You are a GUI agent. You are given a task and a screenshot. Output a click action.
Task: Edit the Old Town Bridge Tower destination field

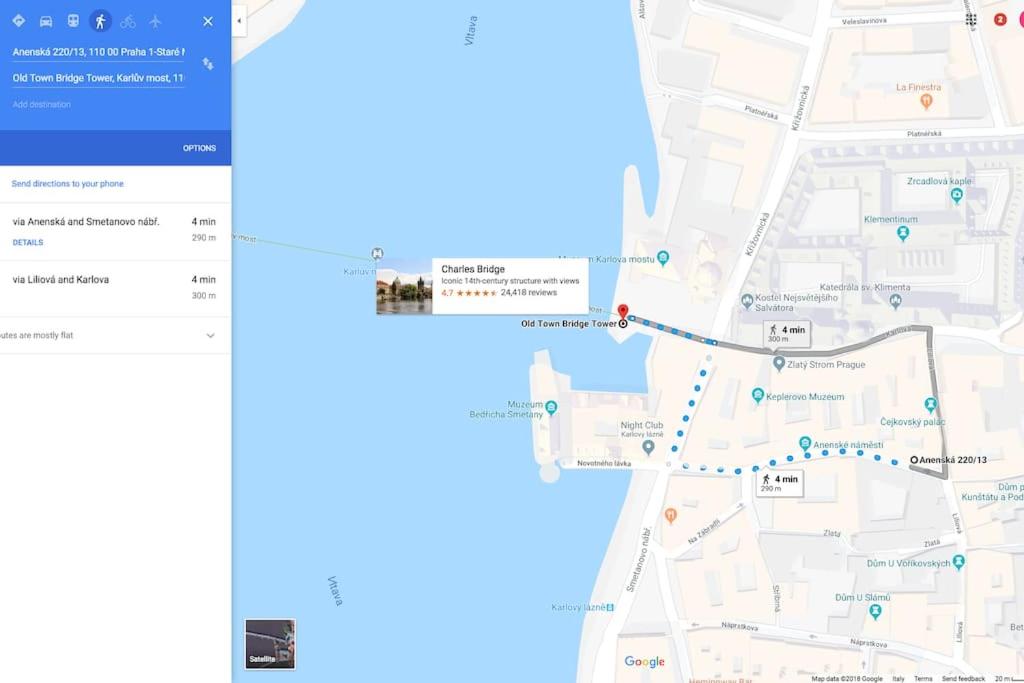(x=98, y=78)
